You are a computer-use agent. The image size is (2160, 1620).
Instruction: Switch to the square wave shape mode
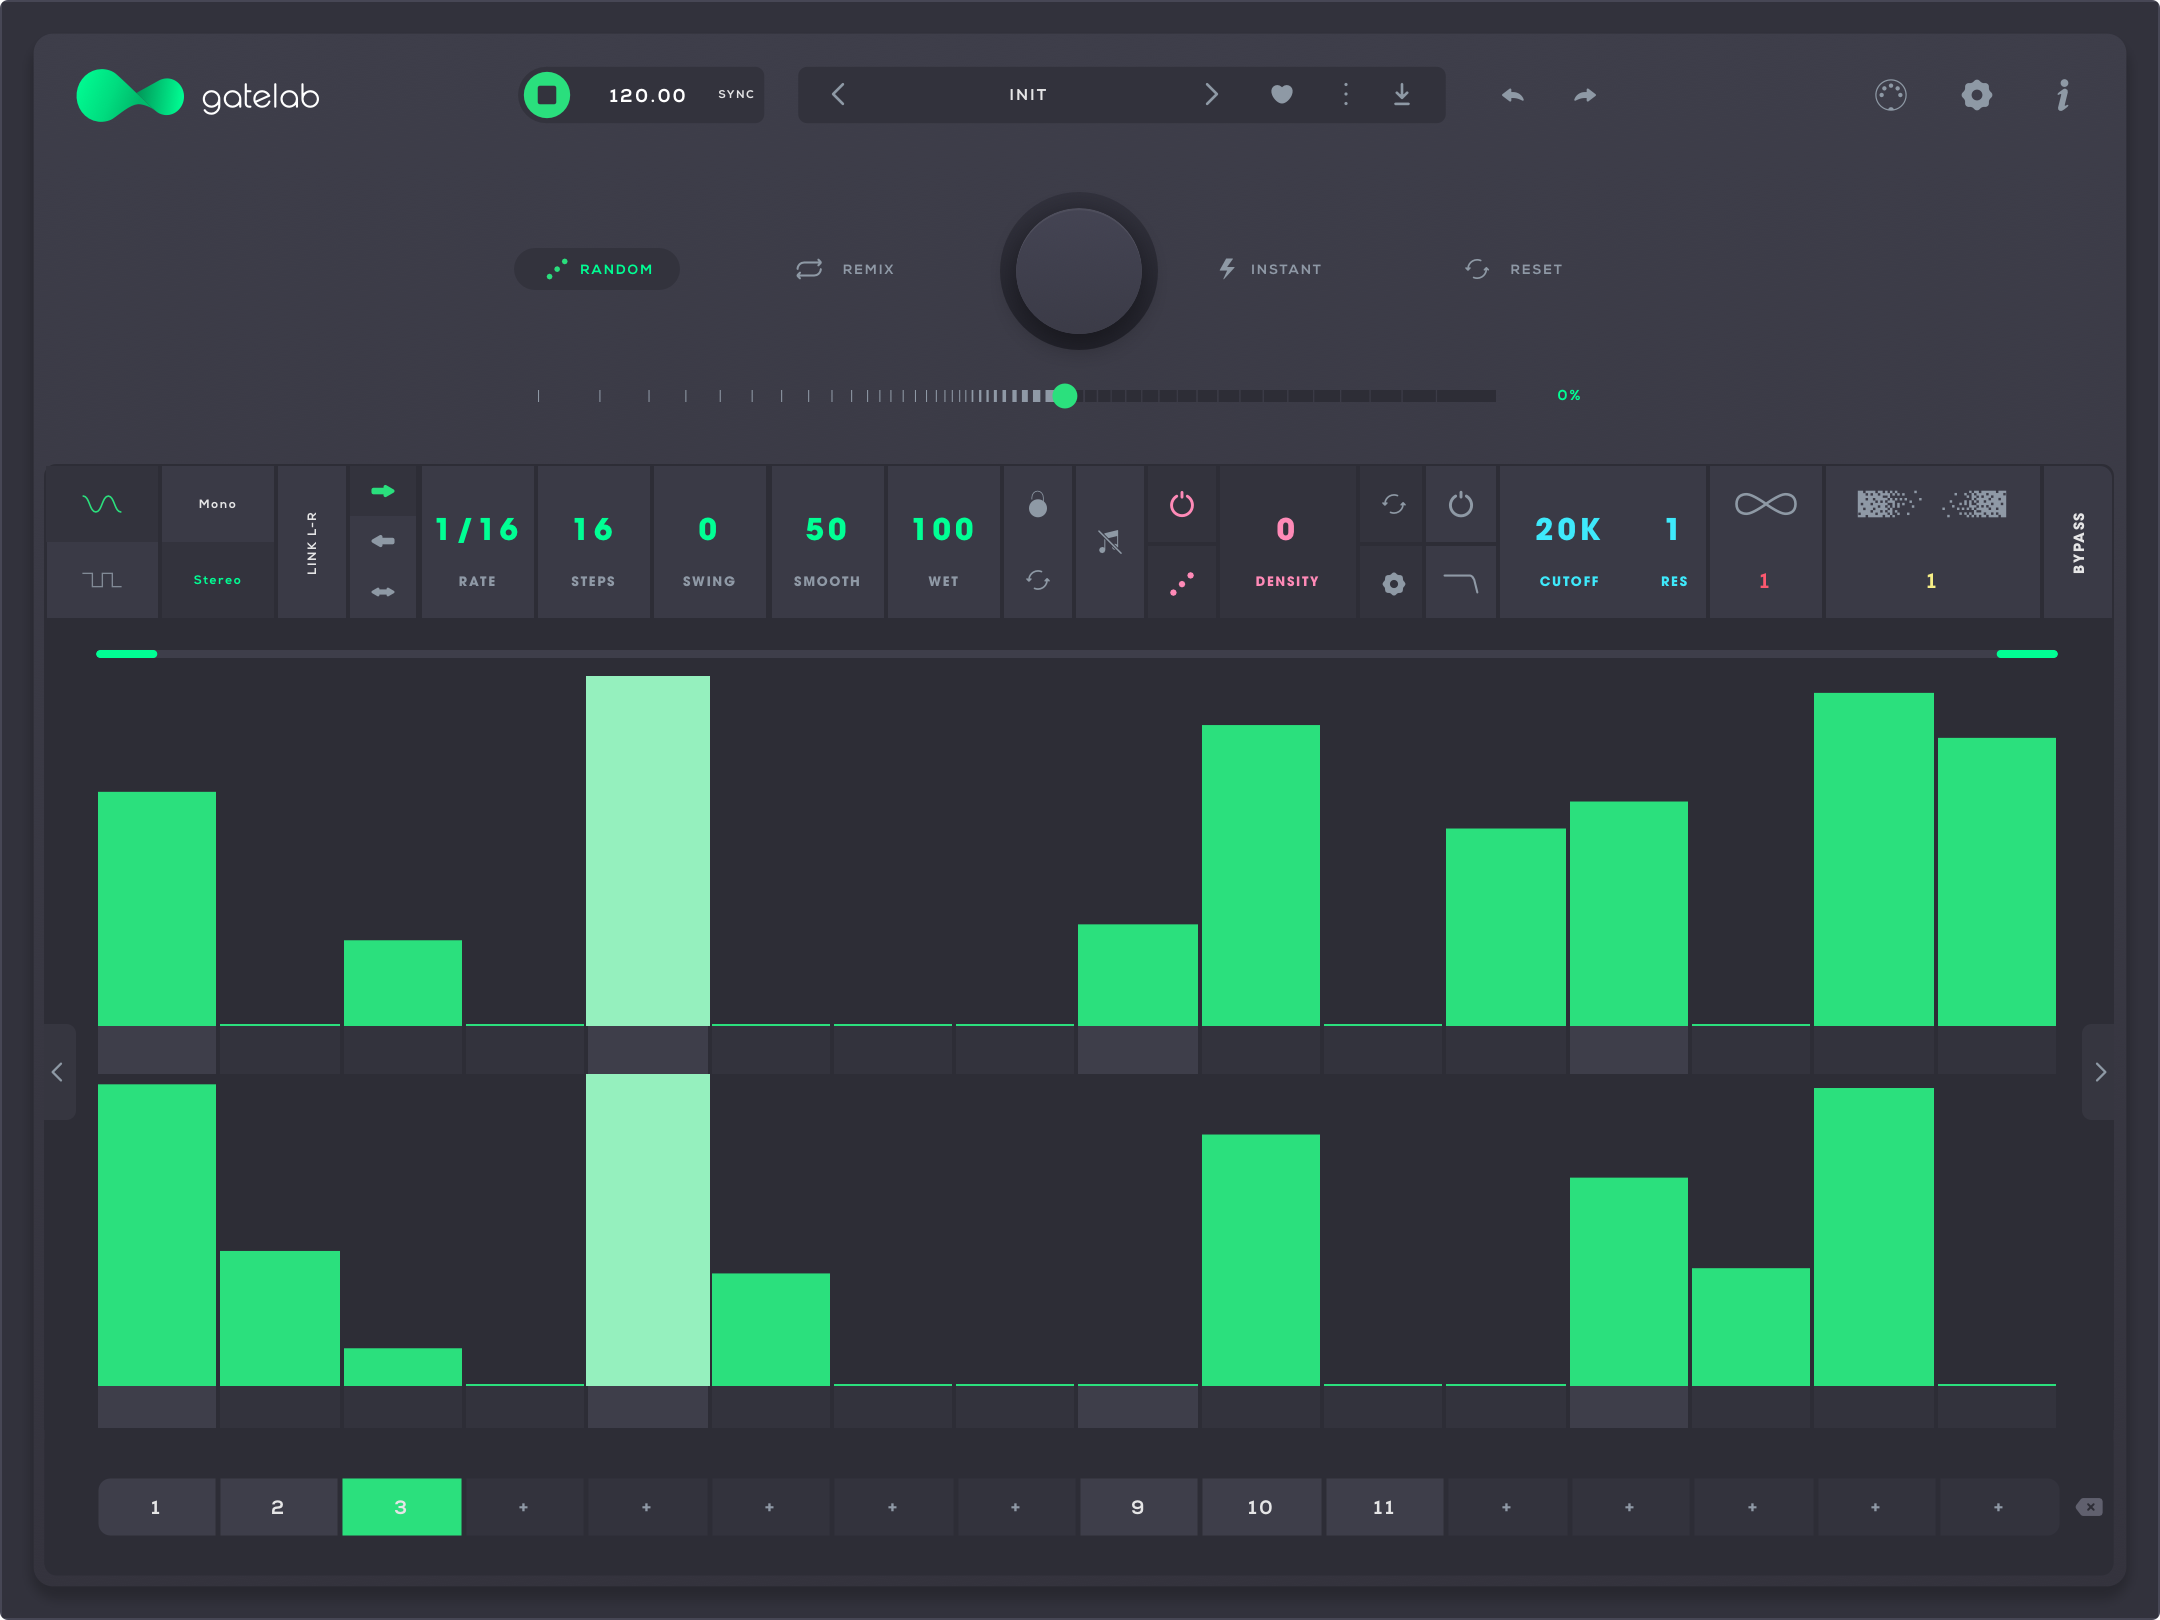103,578
